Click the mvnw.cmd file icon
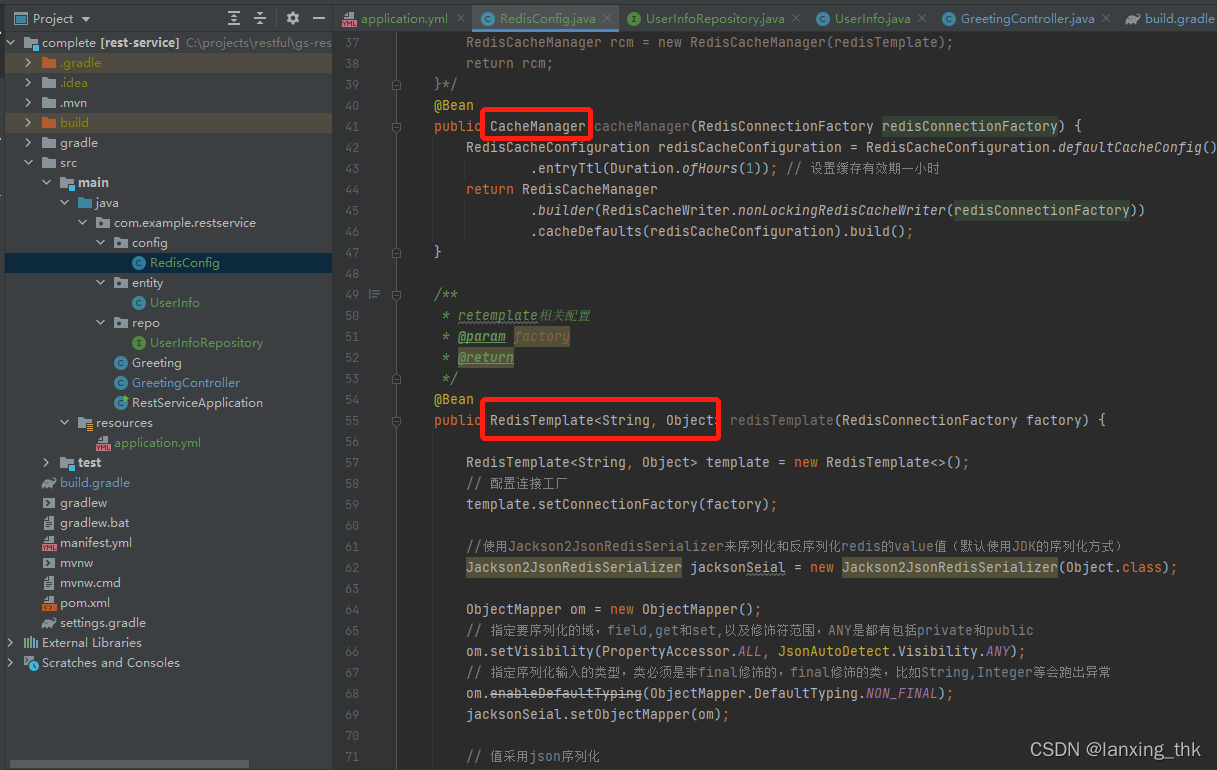This screenshot has width=1217, height=770. (49, 583)
